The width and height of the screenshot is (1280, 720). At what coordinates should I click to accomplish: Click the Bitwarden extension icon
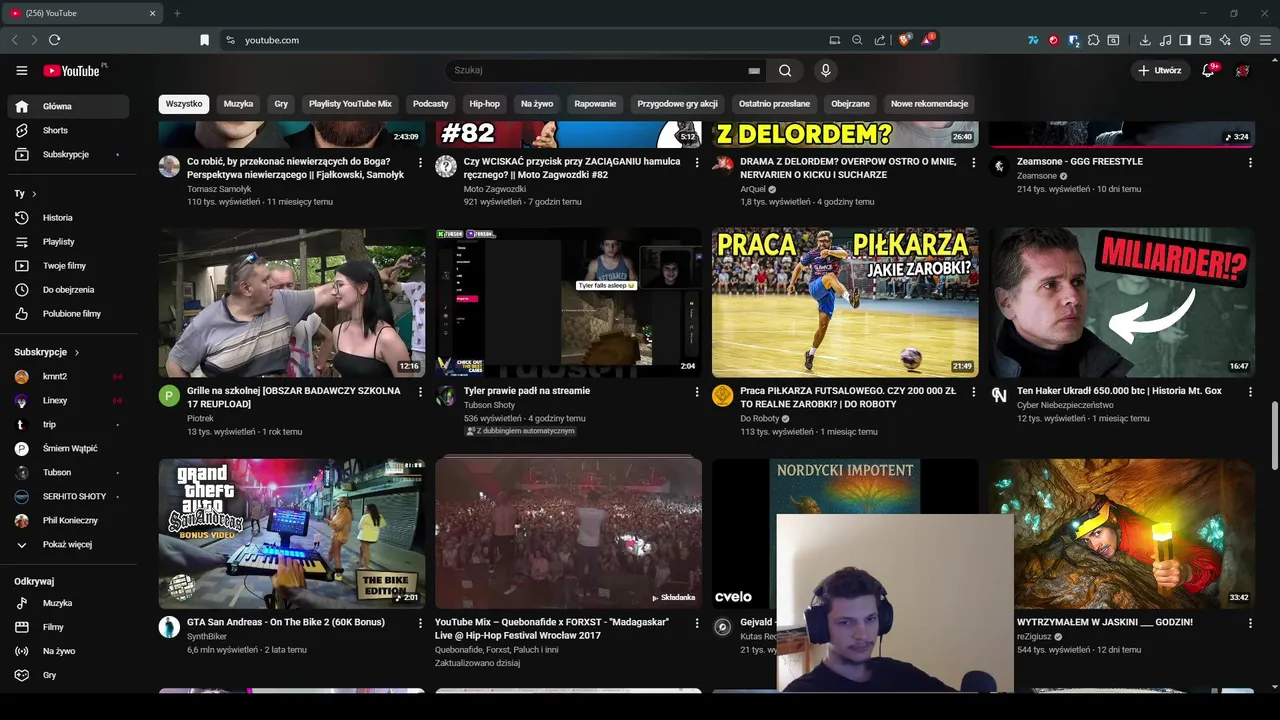(1073, 40)
